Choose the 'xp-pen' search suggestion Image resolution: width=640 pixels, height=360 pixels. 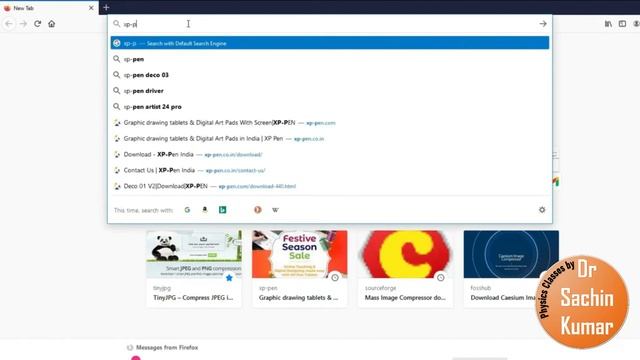pyautogui.click(x=330, y=59)
